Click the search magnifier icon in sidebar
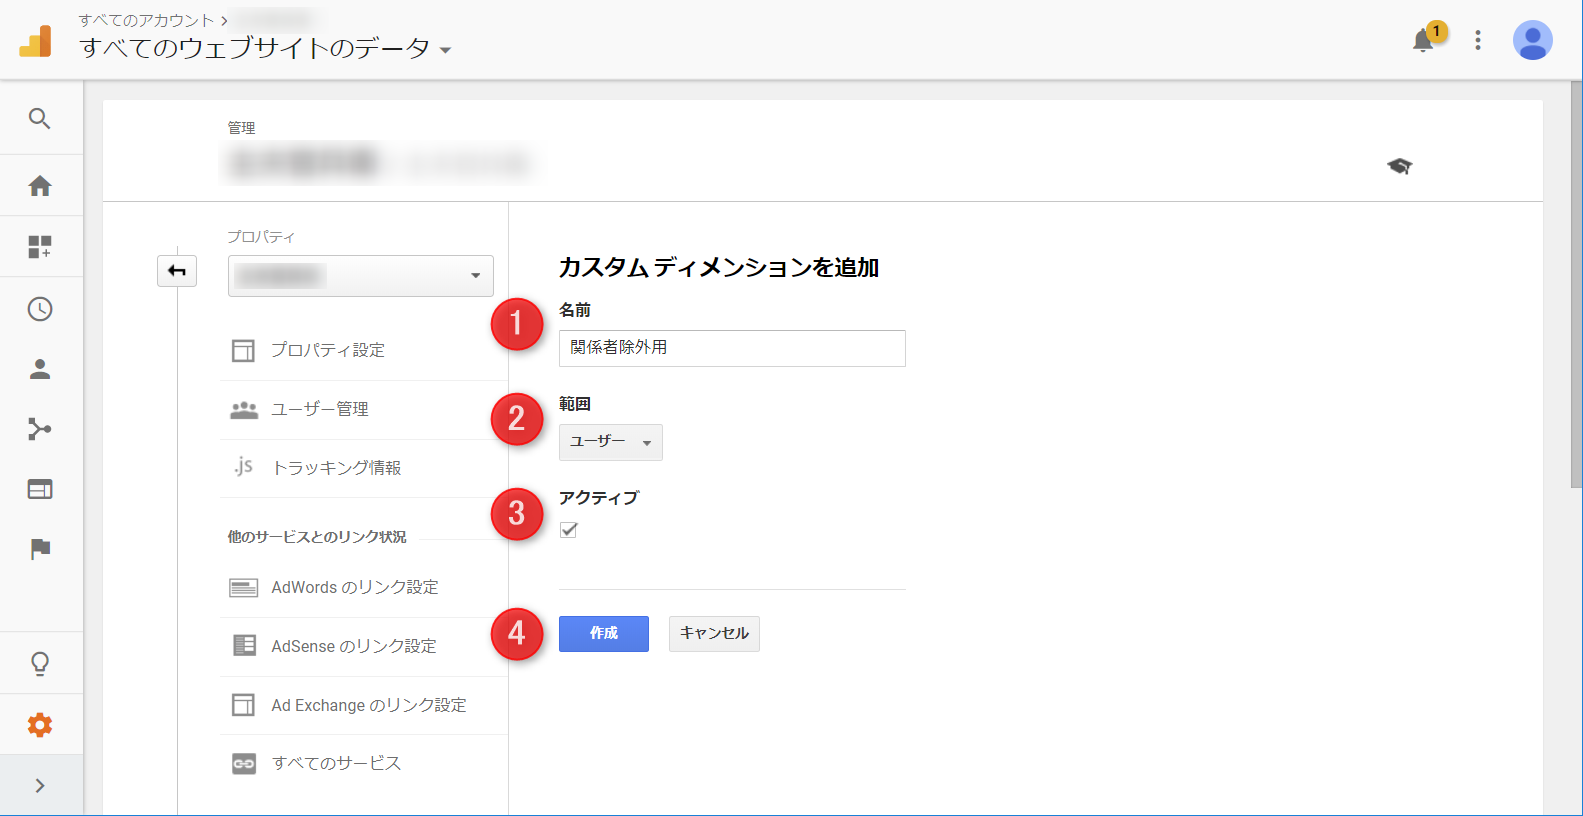 pos(40,119)
